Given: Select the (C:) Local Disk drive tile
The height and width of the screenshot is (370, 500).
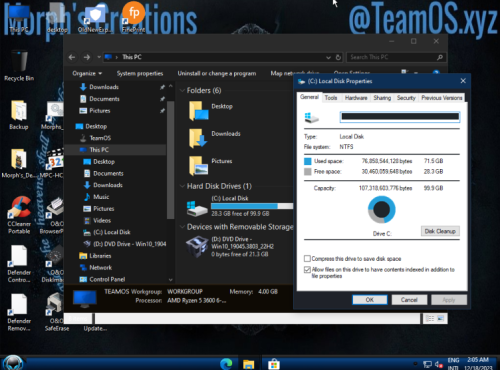Looking at the screenshot, I should [240, 206].
